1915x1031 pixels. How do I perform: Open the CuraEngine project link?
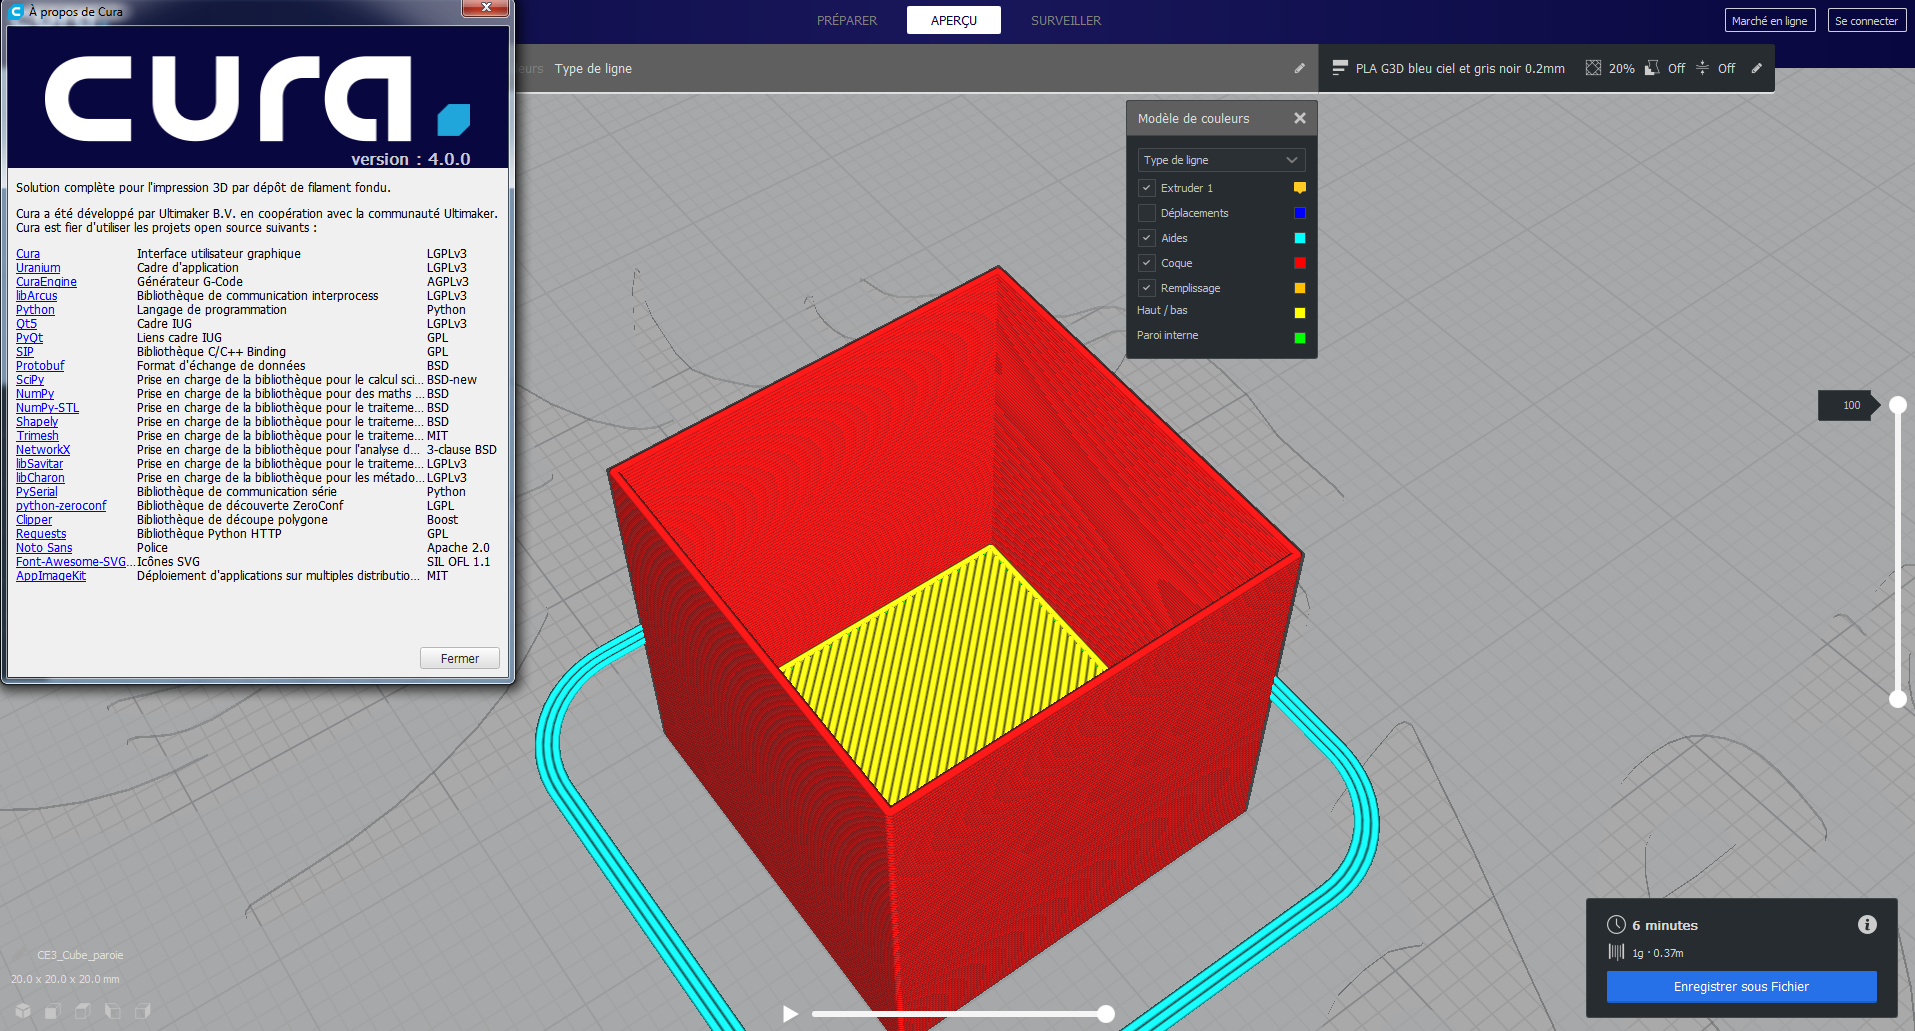point(46,282)
